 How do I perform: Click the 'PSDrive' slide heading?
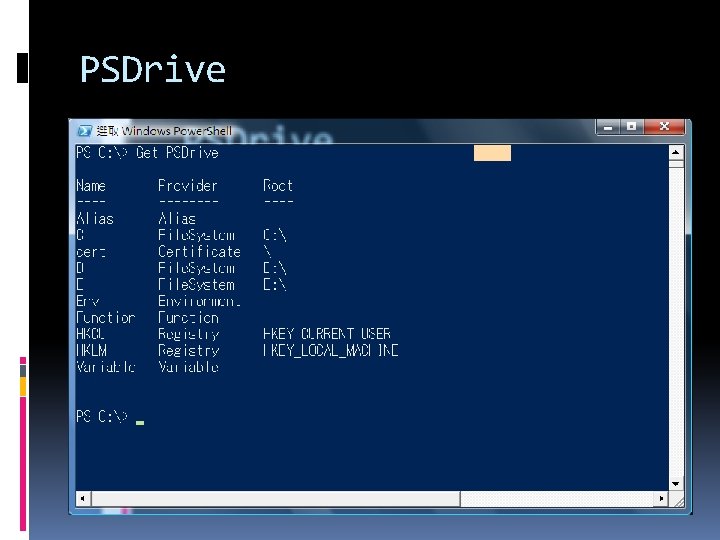point(153,70)
